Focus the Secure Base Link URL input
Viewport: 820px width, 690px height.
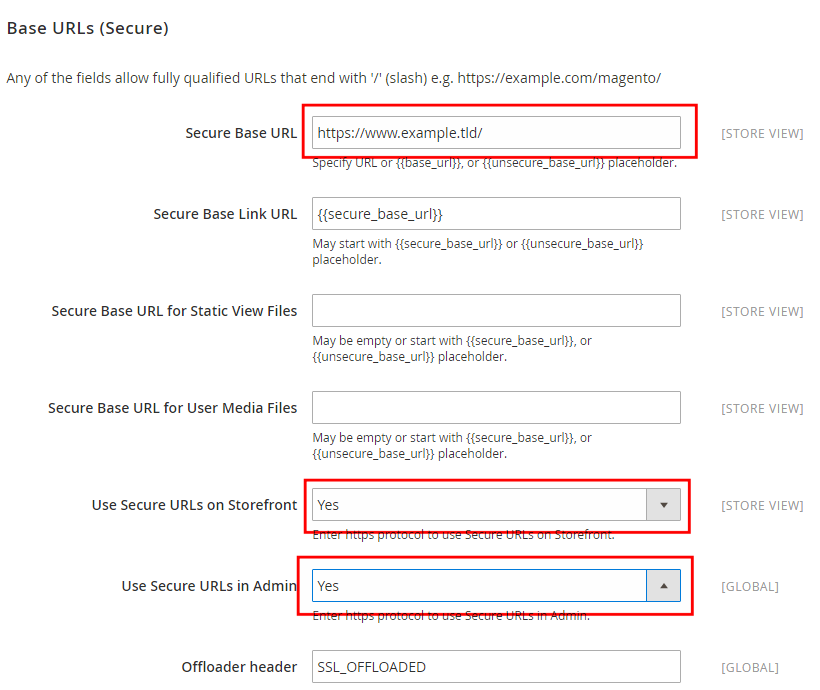[x=496, y=214]
